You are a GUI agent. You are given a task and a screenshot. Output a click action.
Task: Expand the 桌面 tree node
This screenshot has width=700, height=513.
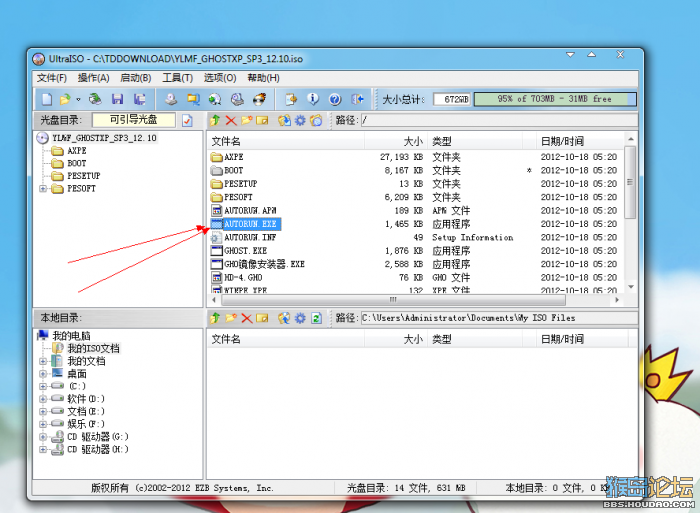[x=43, y=374]
